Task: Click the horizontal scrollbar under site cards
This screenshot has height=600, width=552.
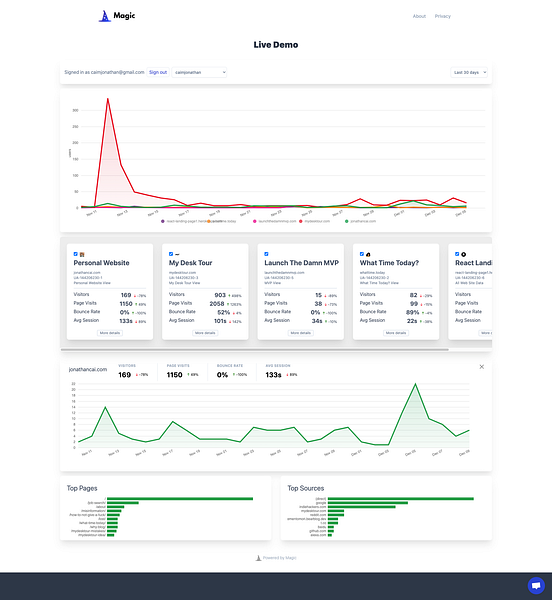Action: [x=254, y=350]
